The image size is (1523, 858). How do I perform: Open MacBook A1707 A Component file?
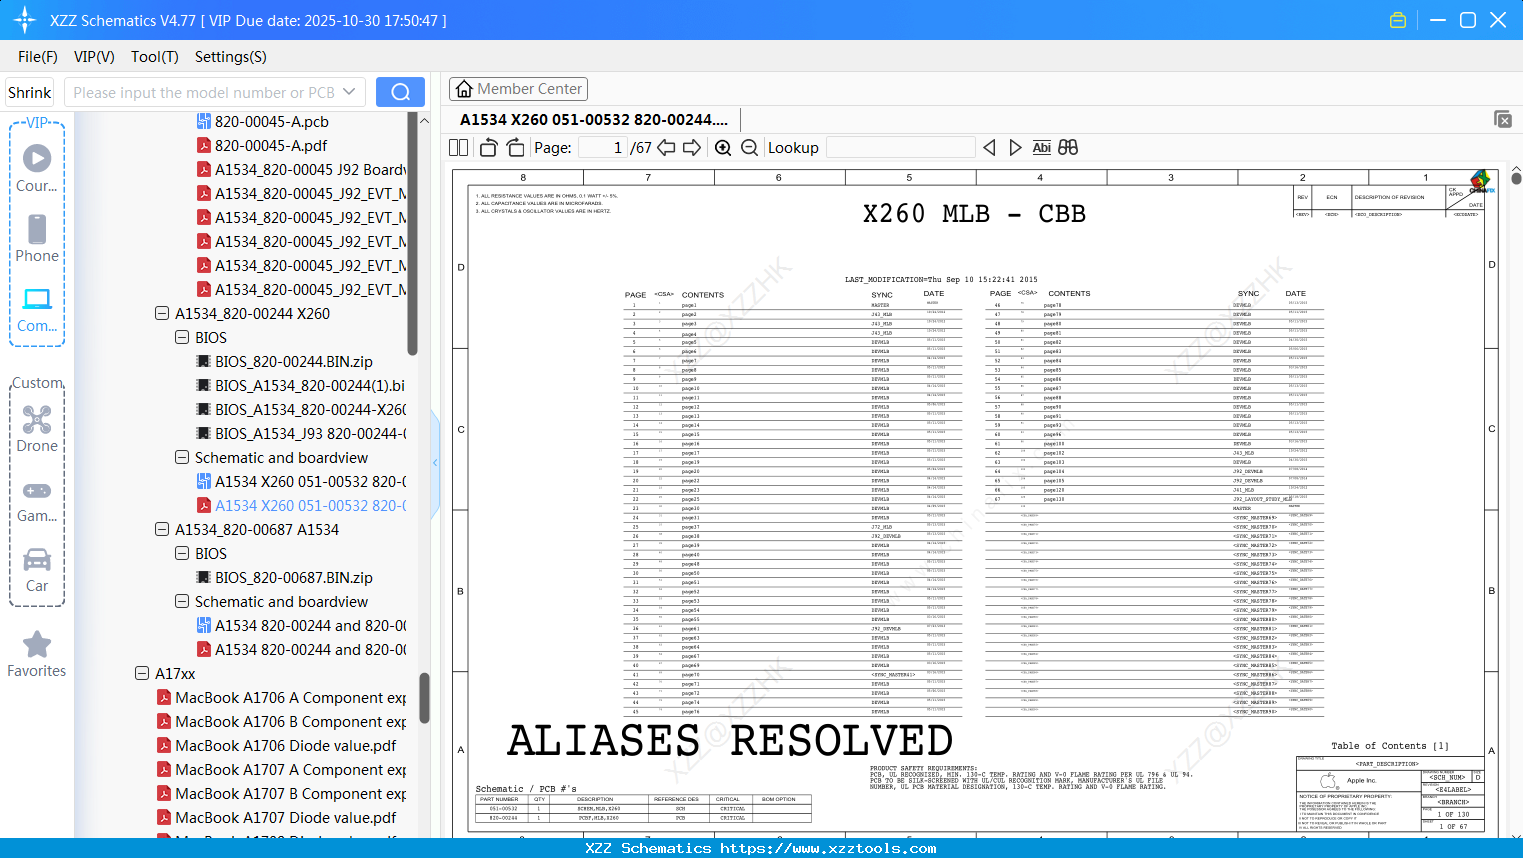(281, 770)
